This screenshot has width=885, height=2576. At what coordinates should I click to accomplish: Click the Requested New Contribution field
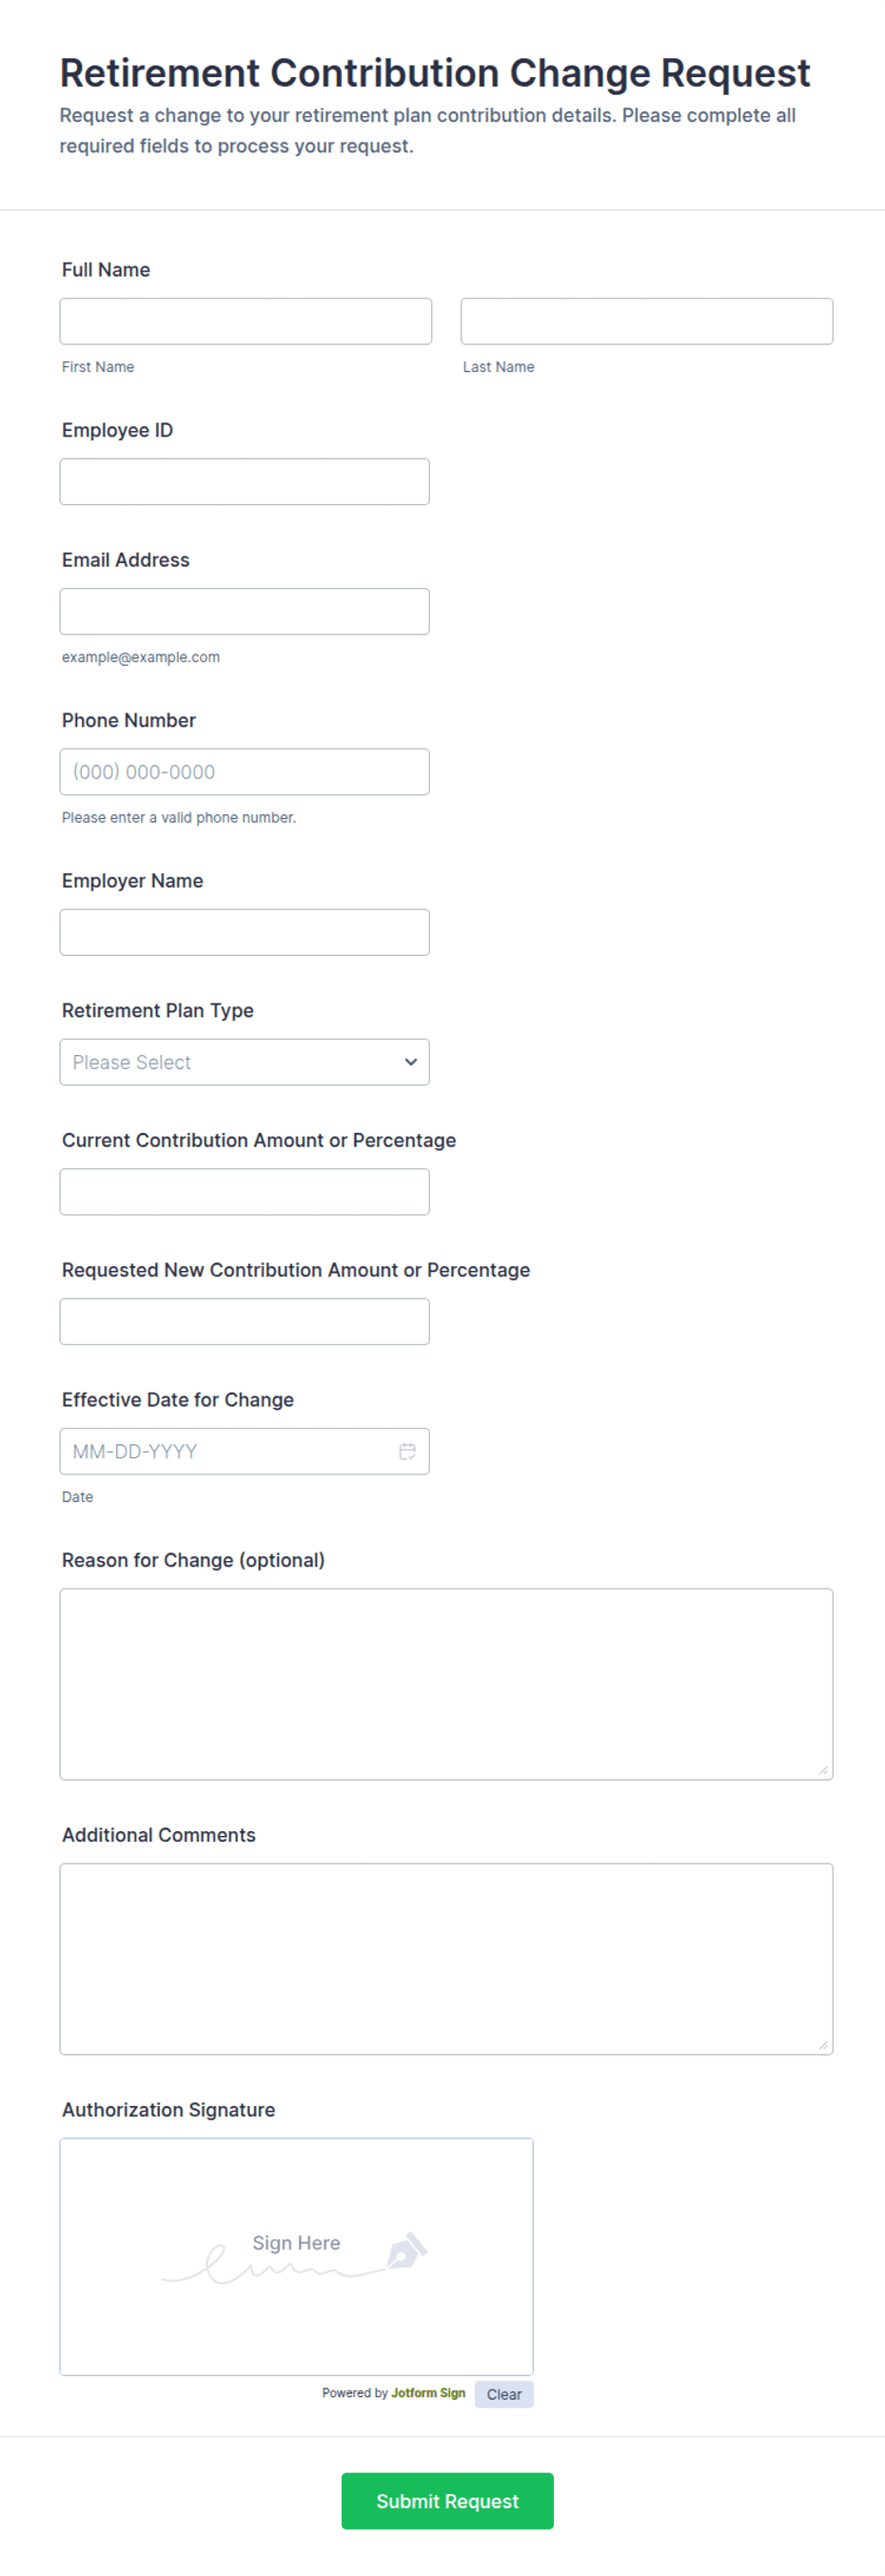244,1322
